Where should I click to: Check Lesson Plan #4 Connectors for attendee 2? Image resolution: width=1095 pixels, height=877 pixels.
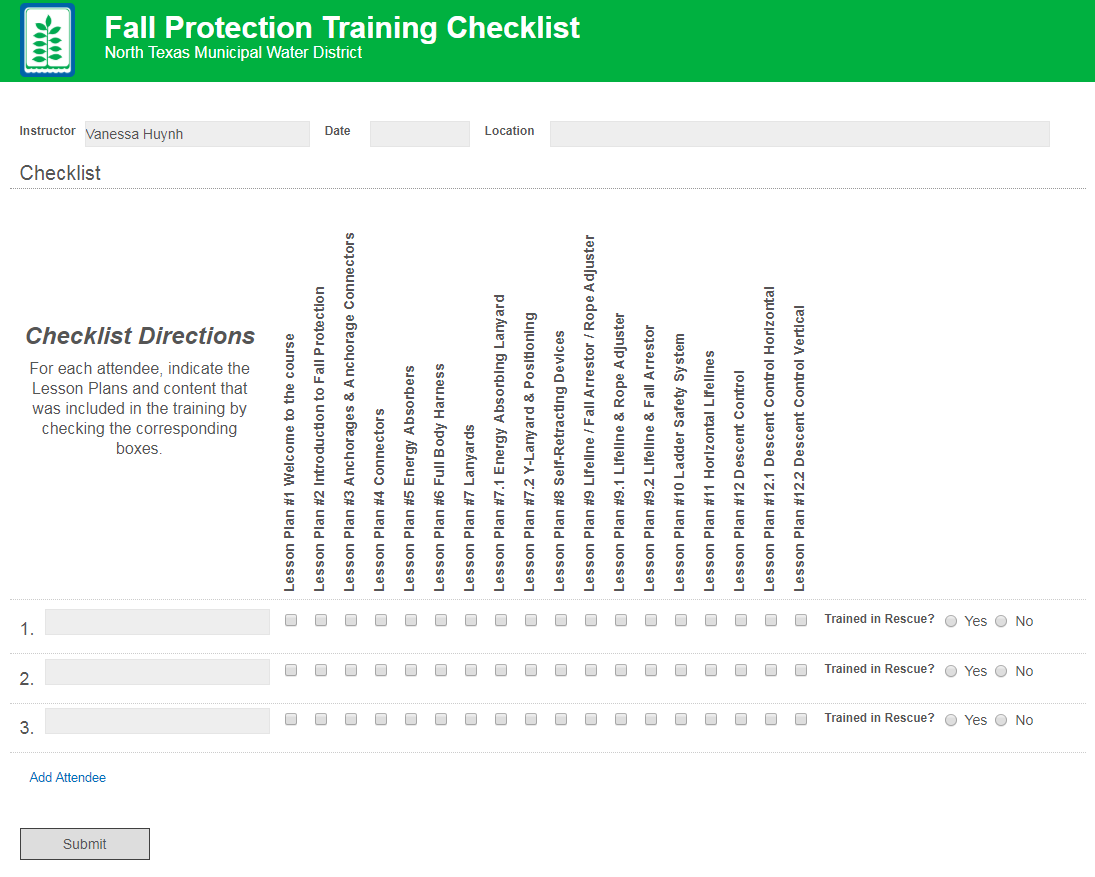tap(381, 670)
